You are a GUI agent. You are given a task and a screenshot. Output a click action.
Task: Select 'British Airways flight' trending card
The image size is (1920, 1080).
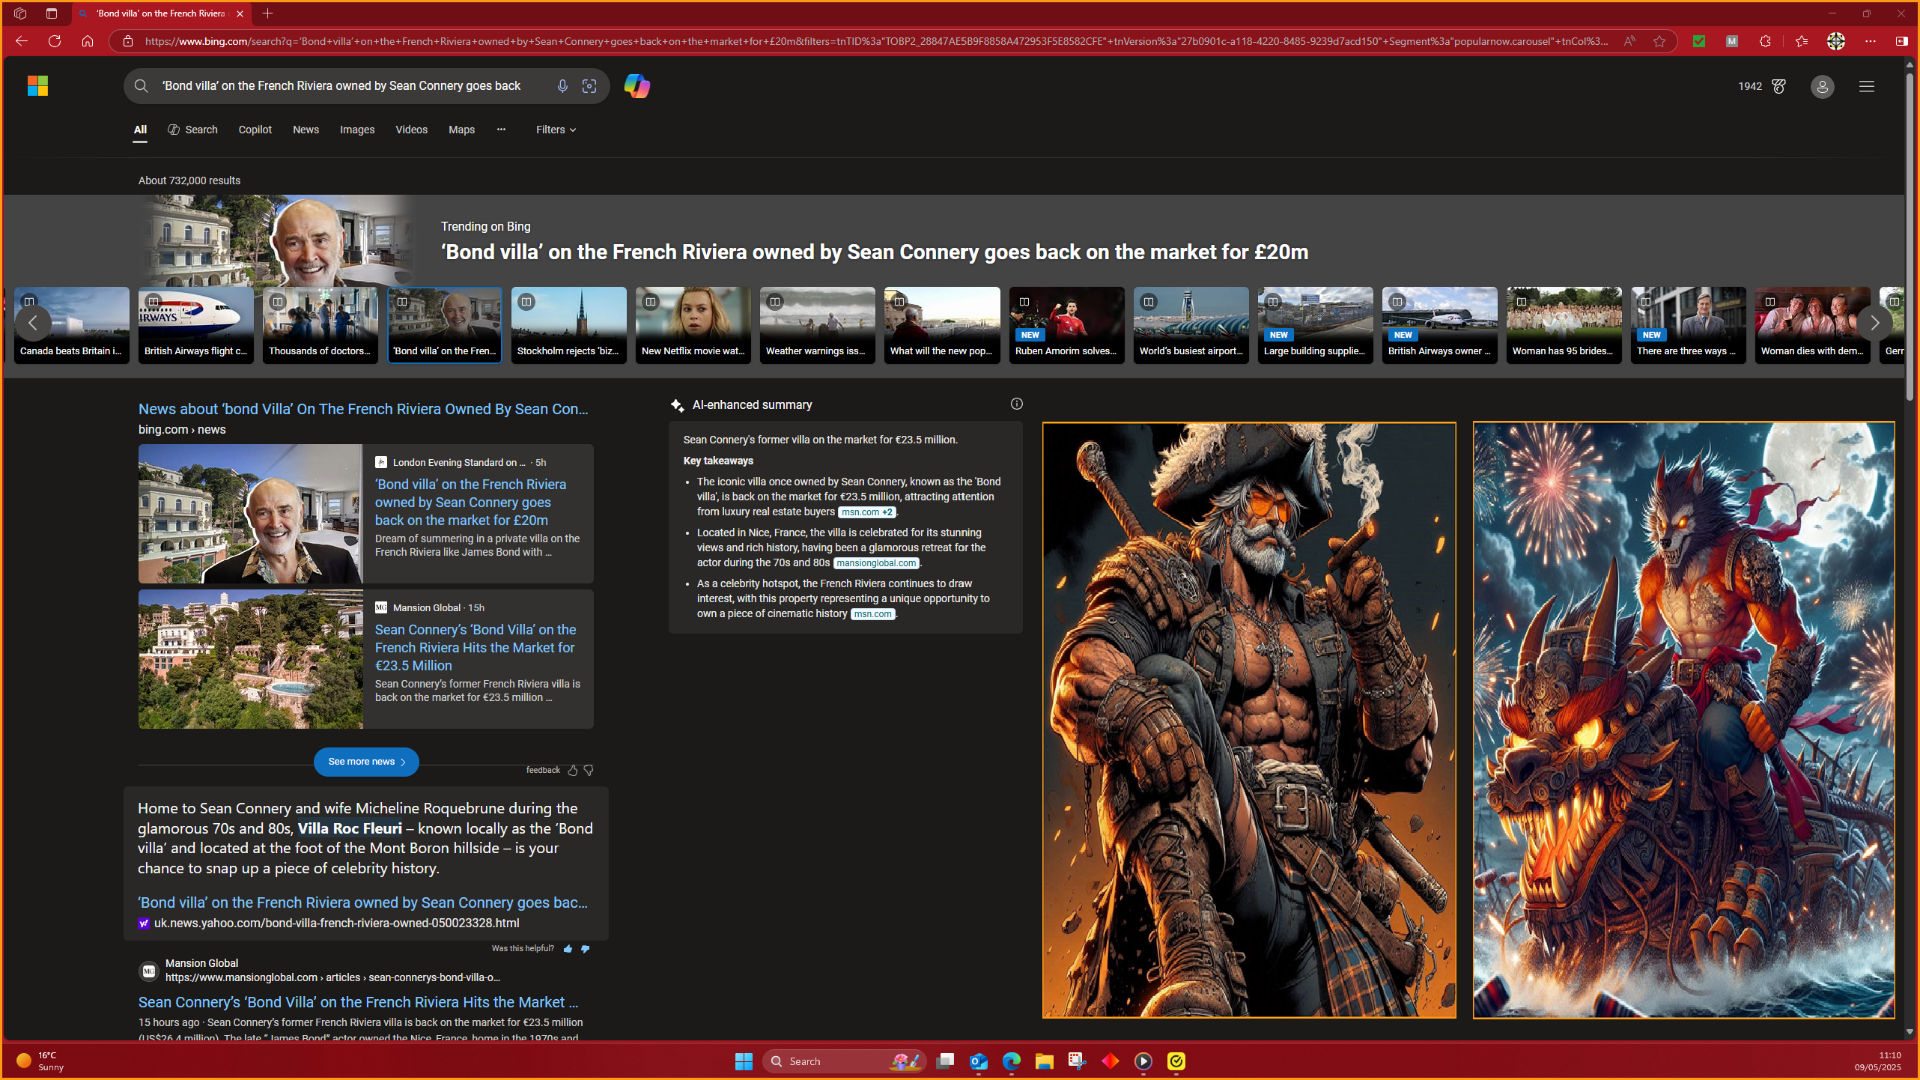click(196, 325)
